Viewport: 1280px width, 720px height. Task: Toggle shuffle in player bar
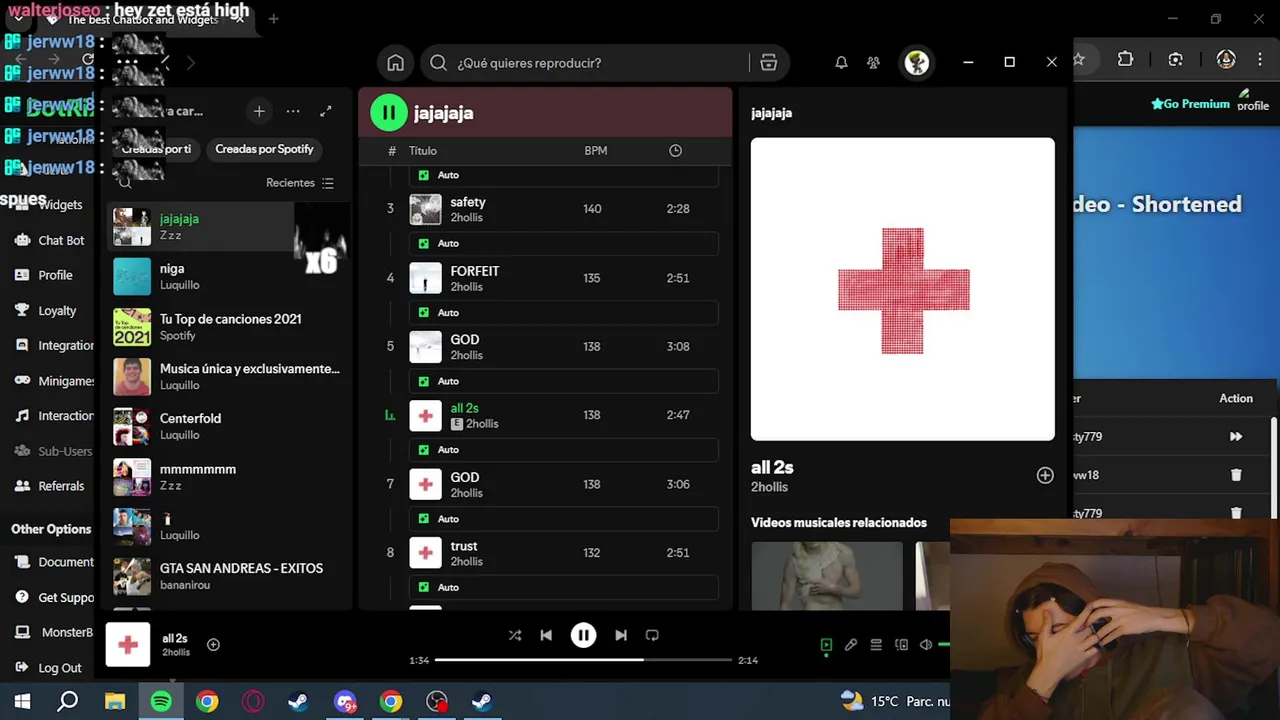514,635
